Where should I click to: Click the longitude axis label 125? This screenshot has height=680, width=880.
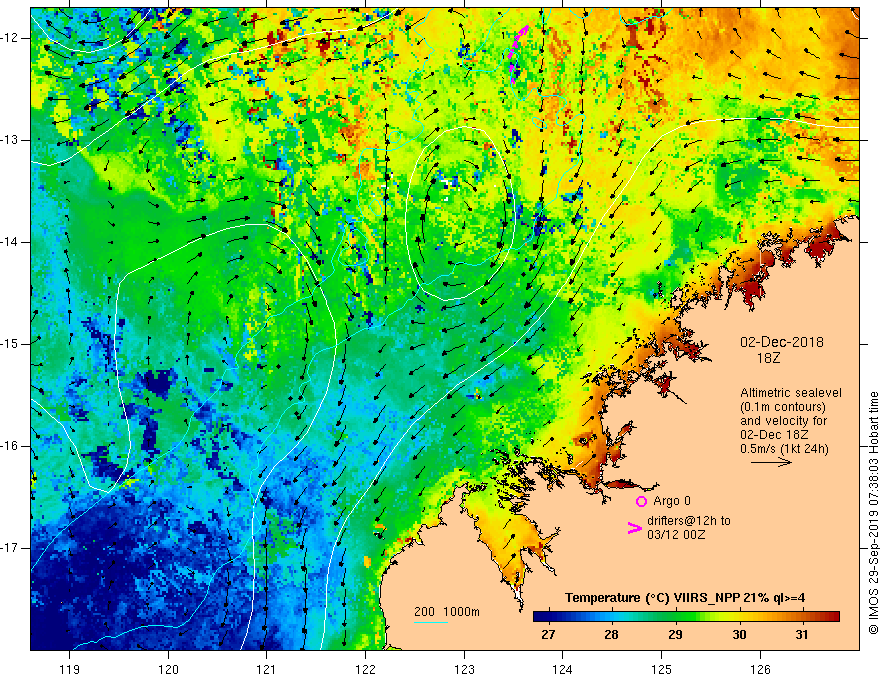pyautogui.click(x=662, y=669)
